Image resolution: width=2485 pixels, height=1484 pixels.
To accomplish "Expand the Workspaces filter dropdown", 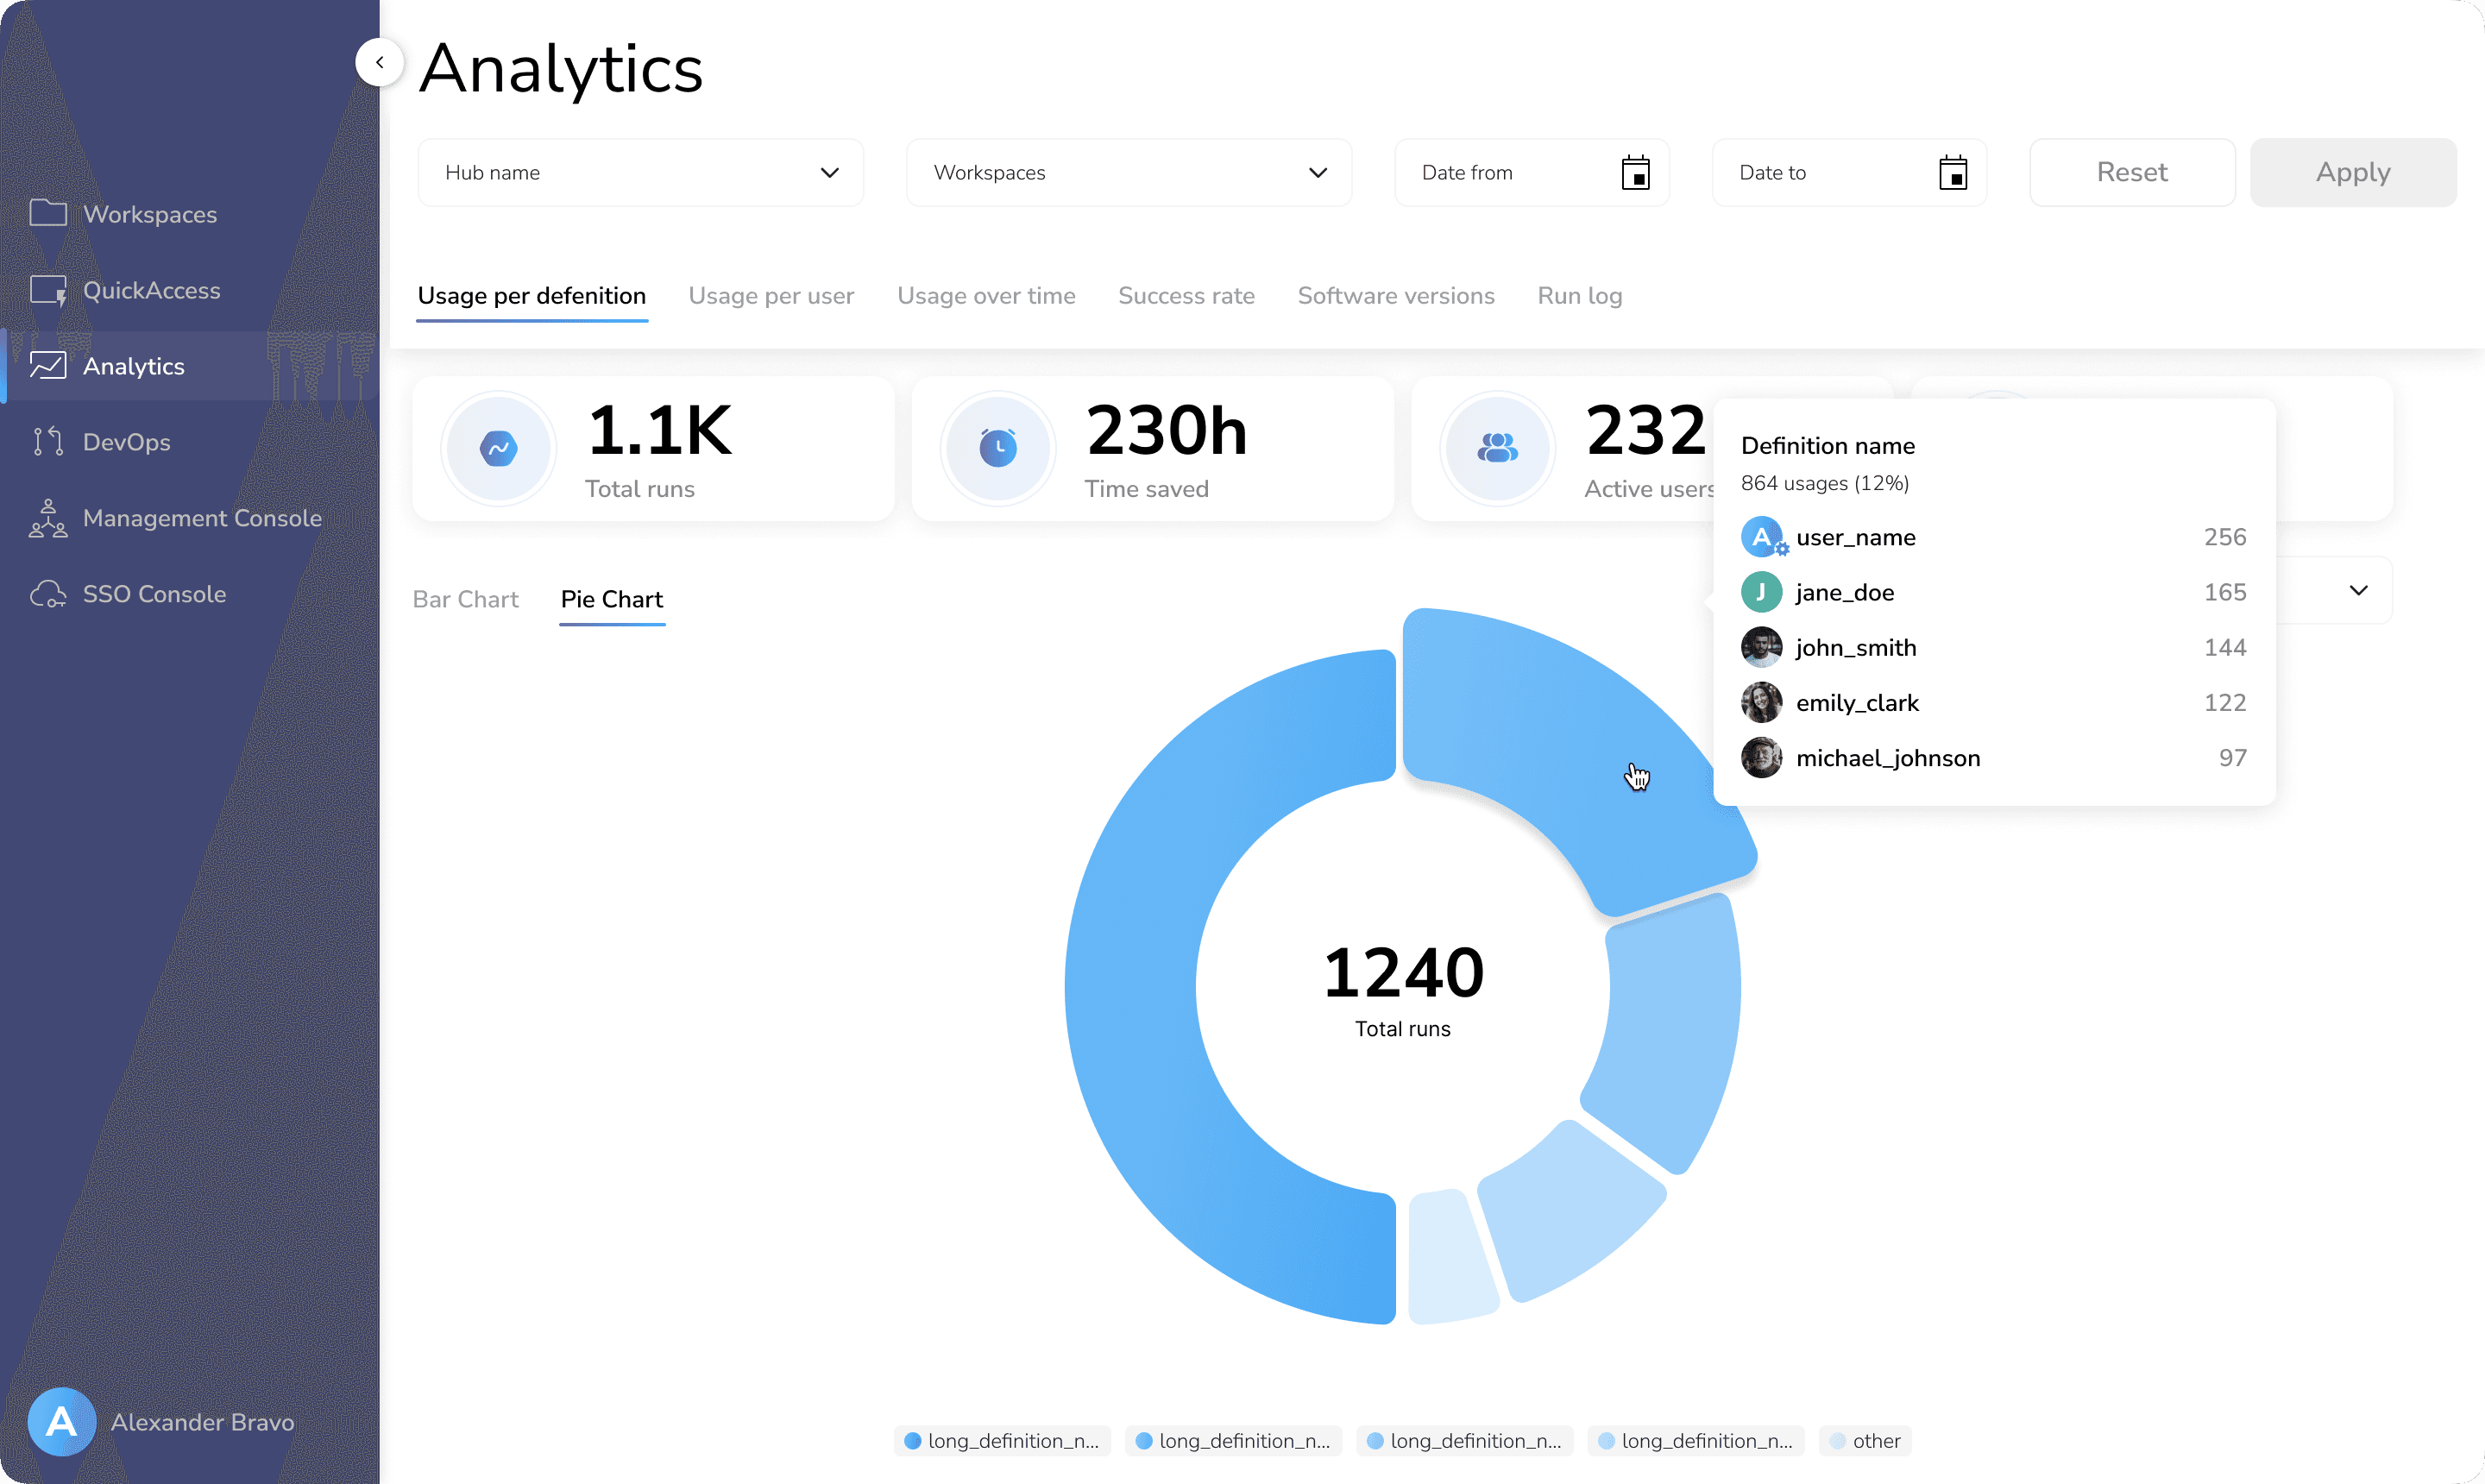I will point(1128,173).
